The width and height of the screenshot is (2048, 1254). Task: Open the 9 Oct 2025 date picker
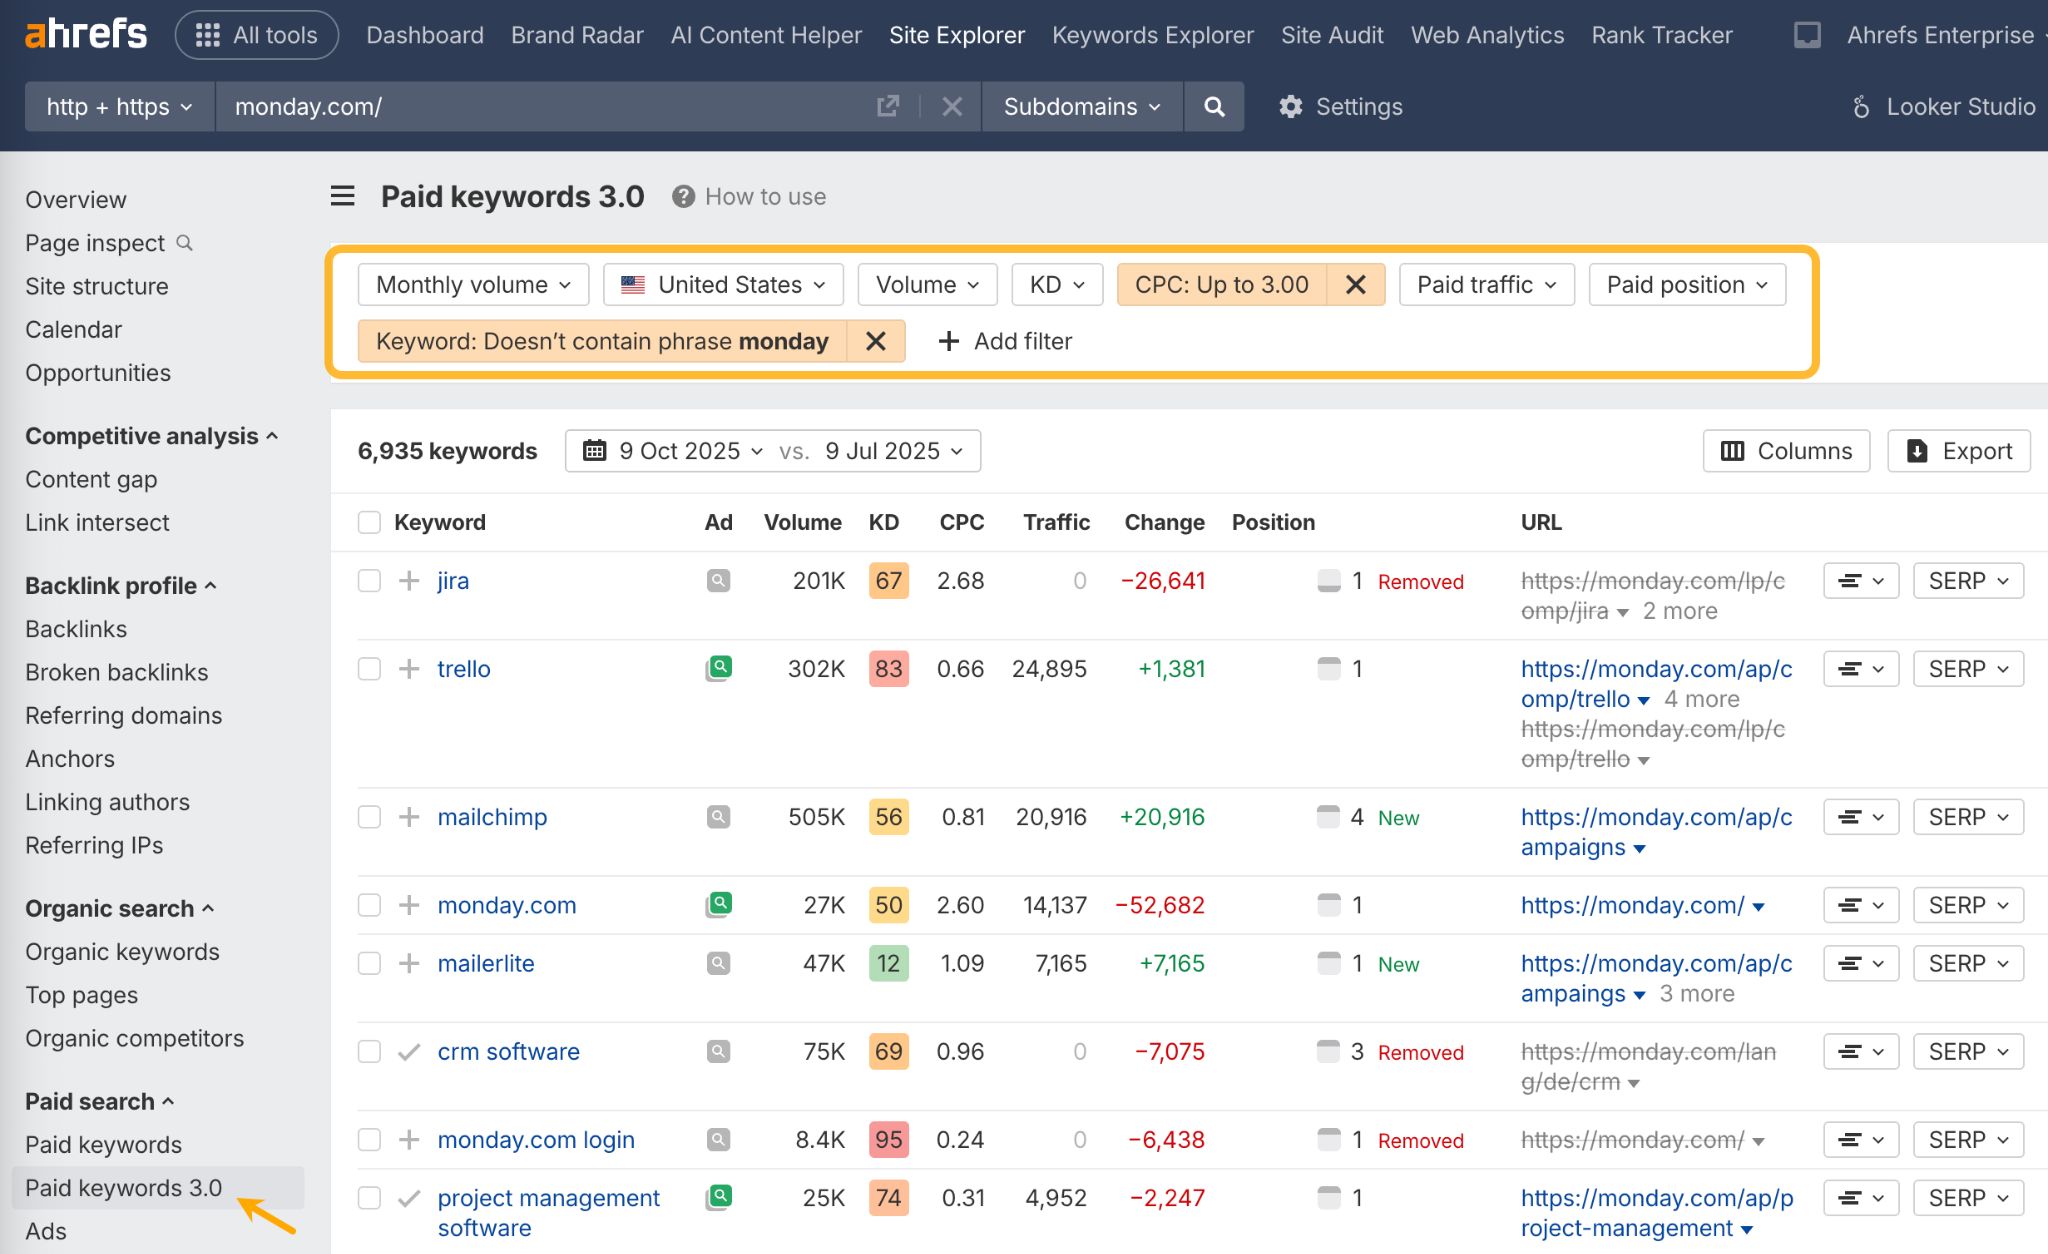tap(675, 451)
